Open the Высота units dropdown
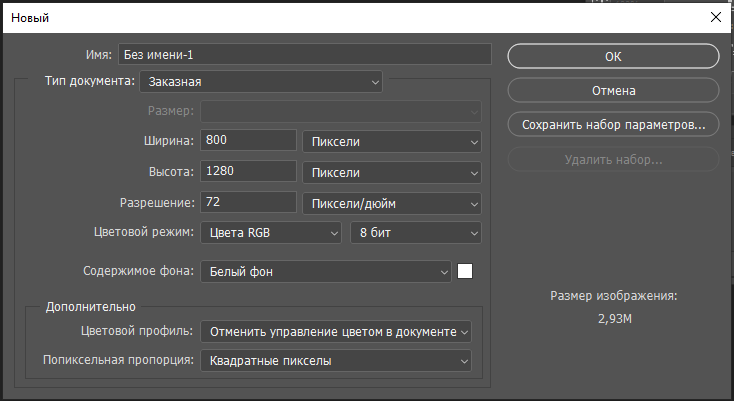Screen dimensions: 734x401 pos(392,172)
